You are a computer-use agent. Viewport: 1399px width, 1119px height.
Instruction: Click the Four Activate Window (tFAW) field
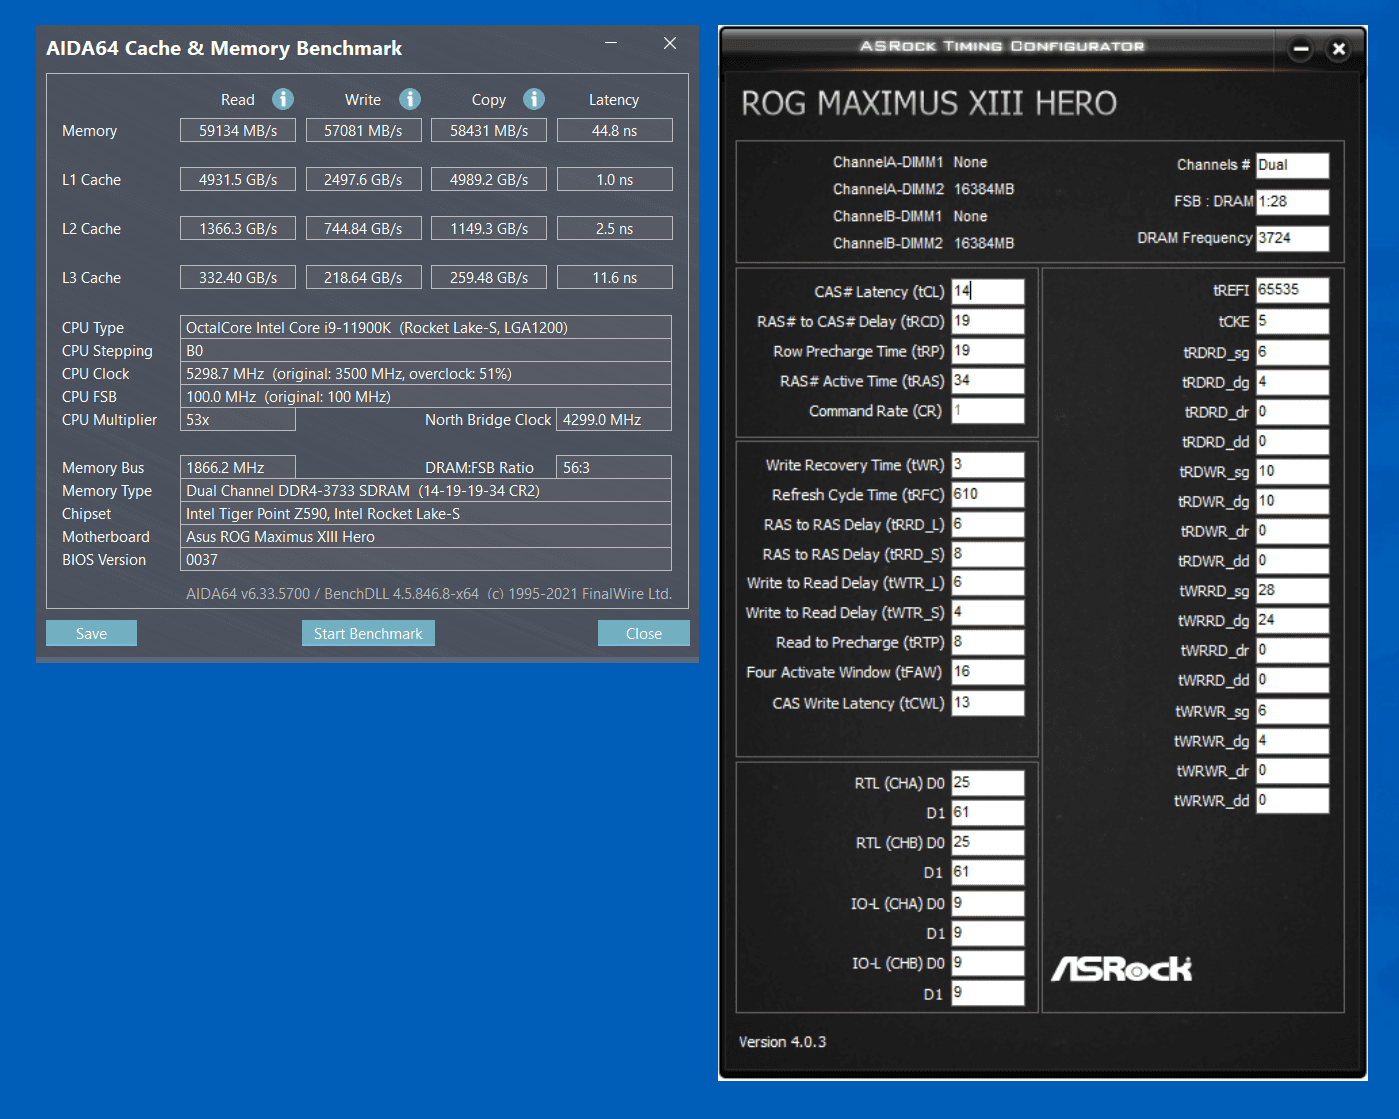[x=987, y=672]
